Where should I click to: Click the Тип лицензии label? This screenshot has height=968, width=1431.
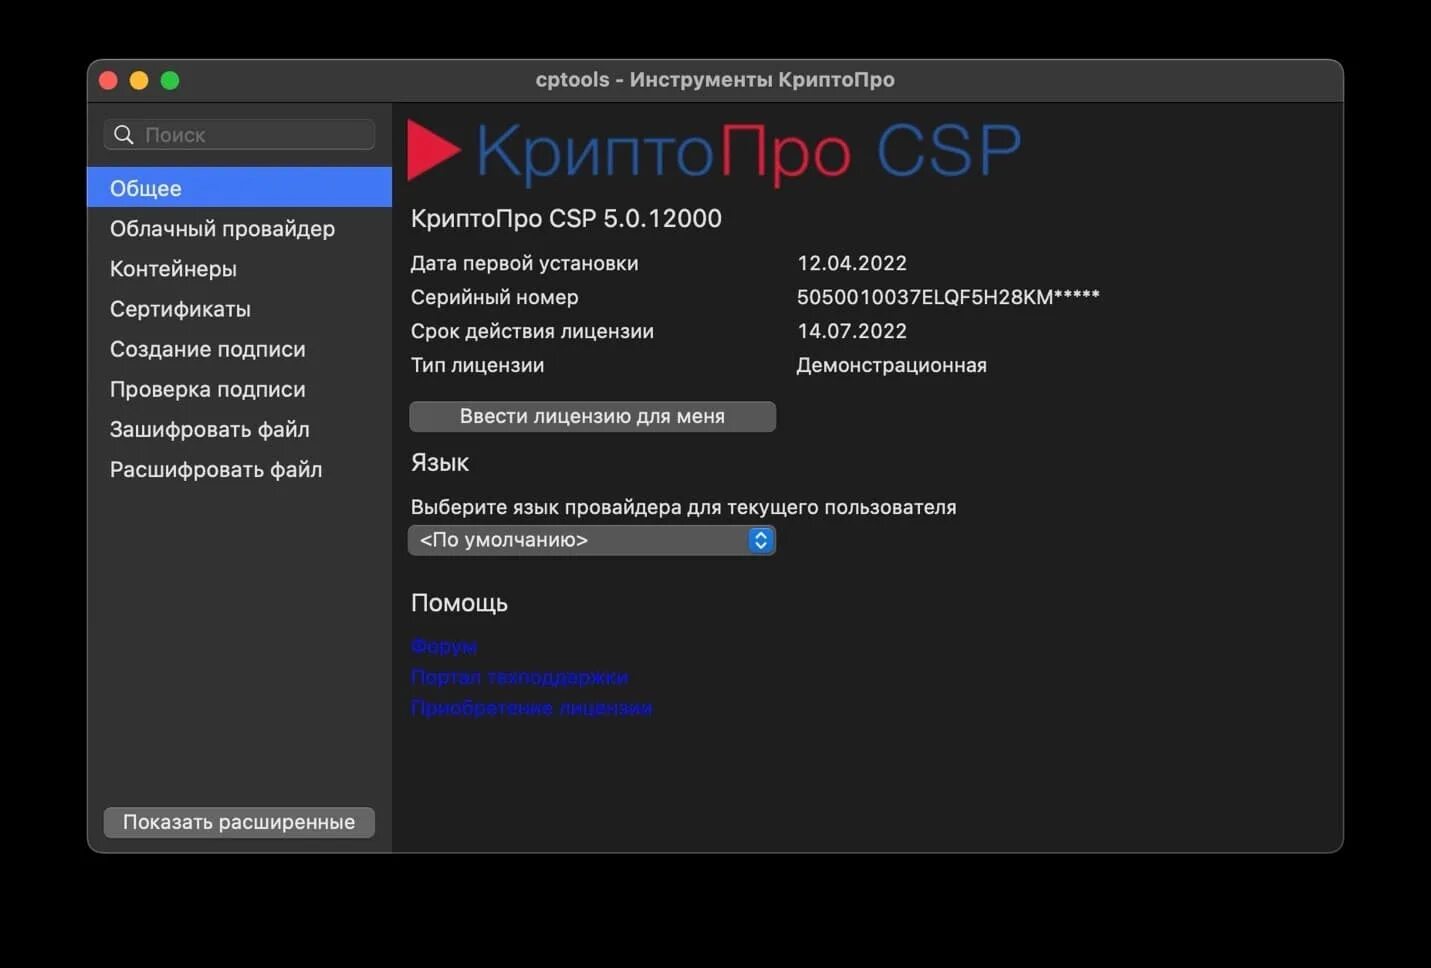pos(478,365)
